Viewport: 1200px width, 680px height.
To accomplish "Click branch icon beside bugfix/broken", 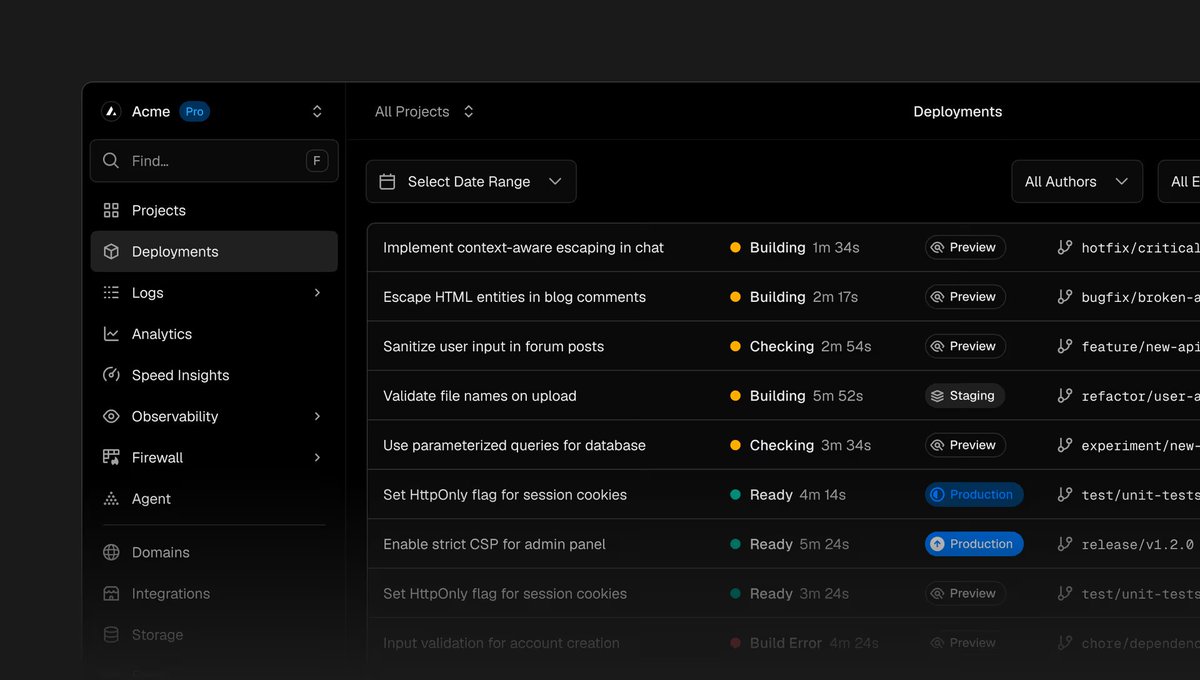I will coord(1065,297).
